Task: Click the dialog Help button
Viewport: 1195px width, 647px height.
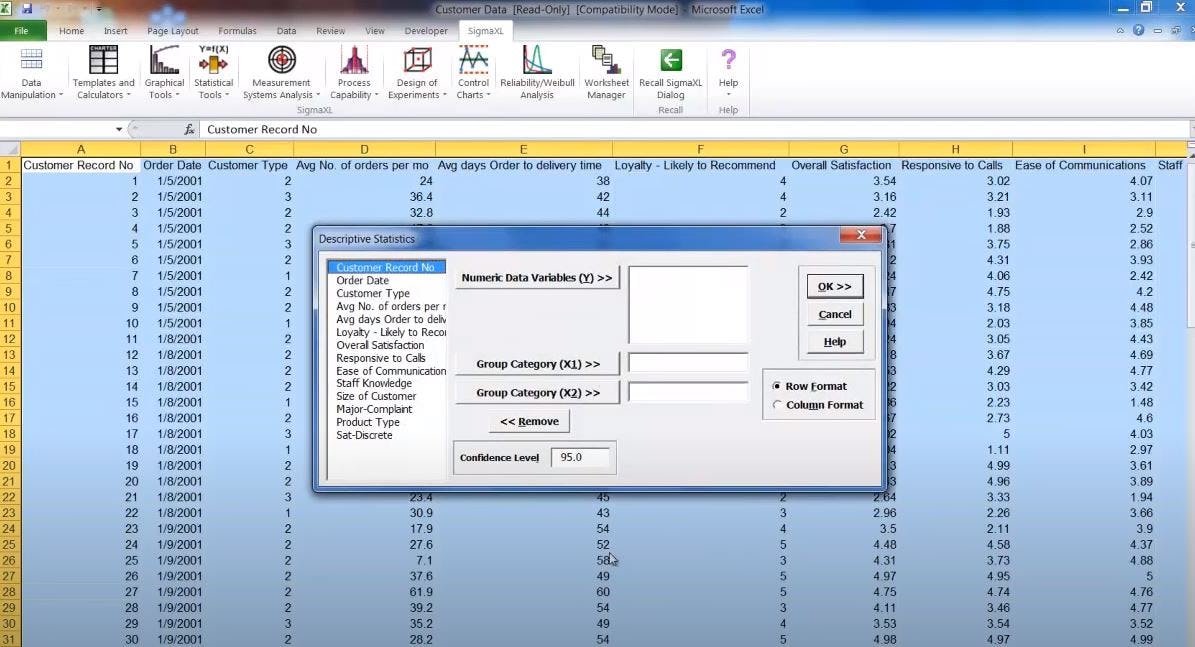Action: pos(835,341)
